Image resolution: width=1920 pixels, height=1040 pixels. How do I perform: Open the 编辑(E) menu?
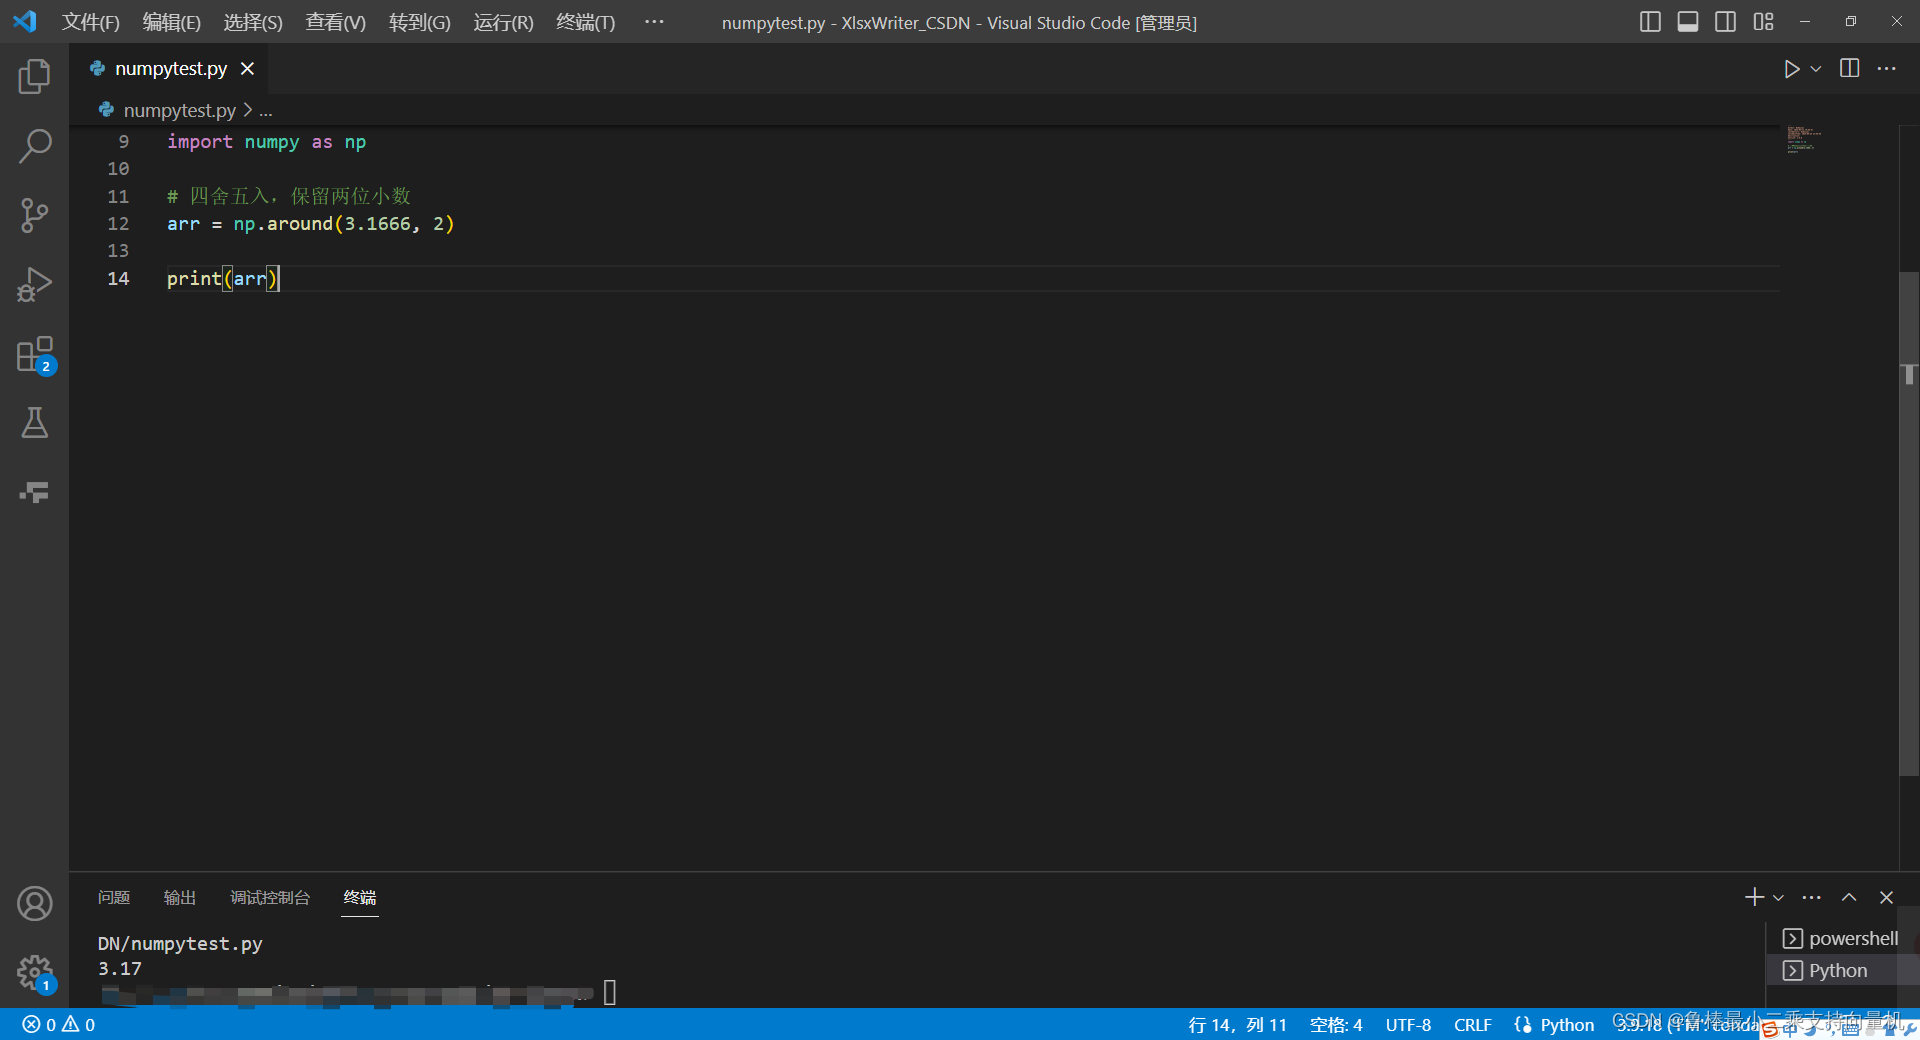(172, 22)
